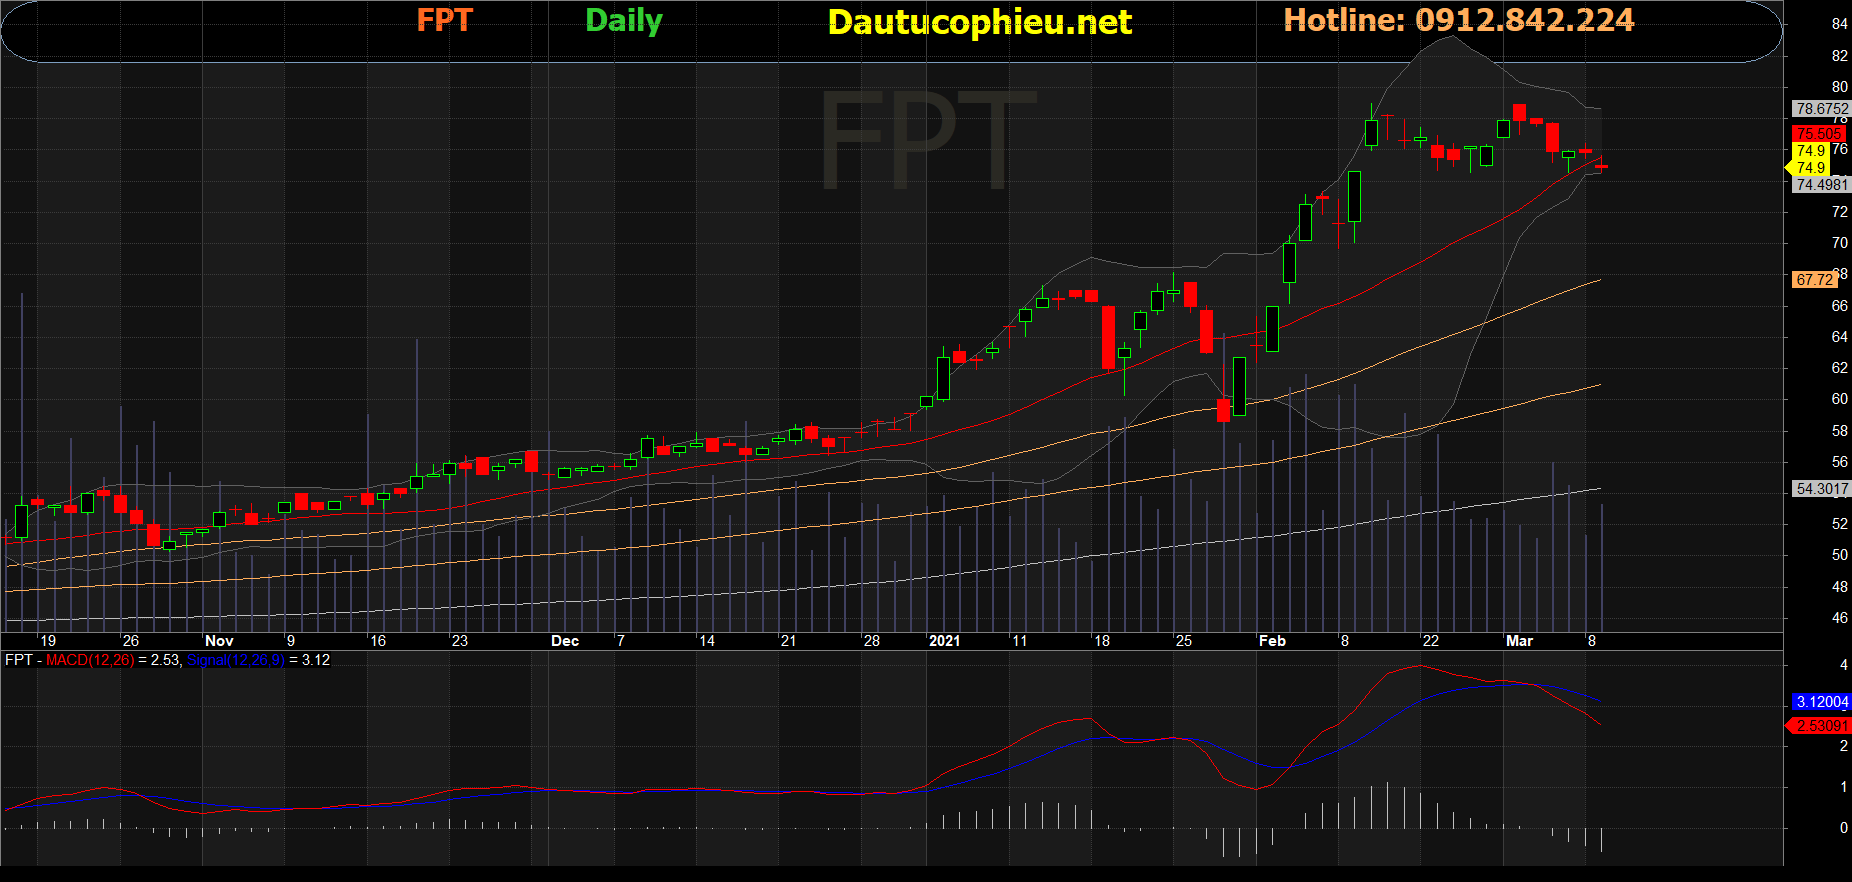Click the orange FPT ticker title
Screen dimensions: 1852x882
click(x=444, y=20)
